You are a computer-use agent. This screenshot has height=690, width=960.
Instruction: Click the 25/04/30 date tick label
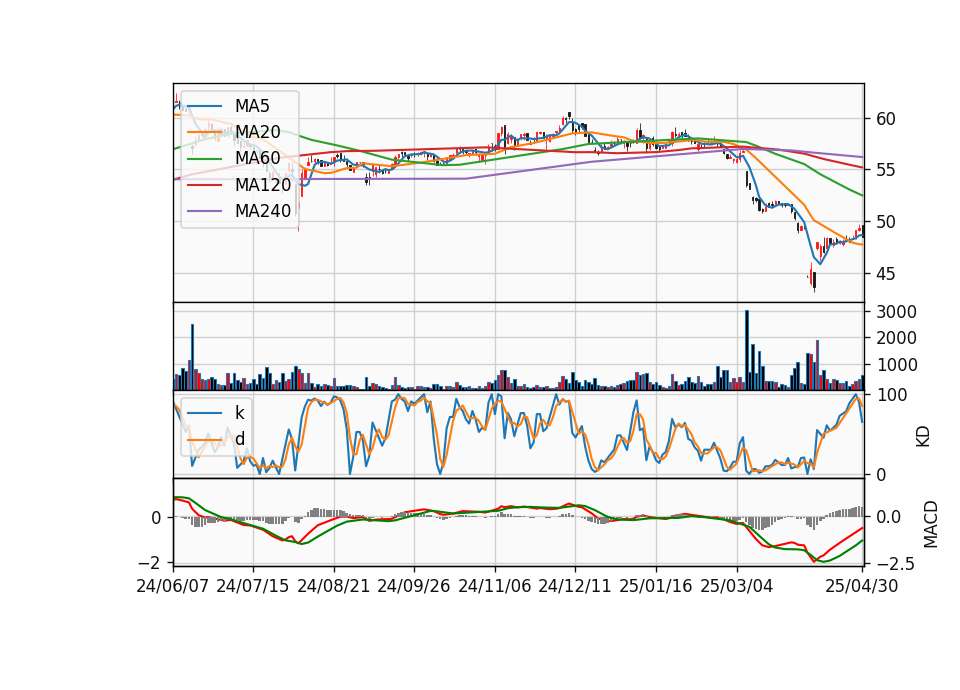[x=862, y=586]
